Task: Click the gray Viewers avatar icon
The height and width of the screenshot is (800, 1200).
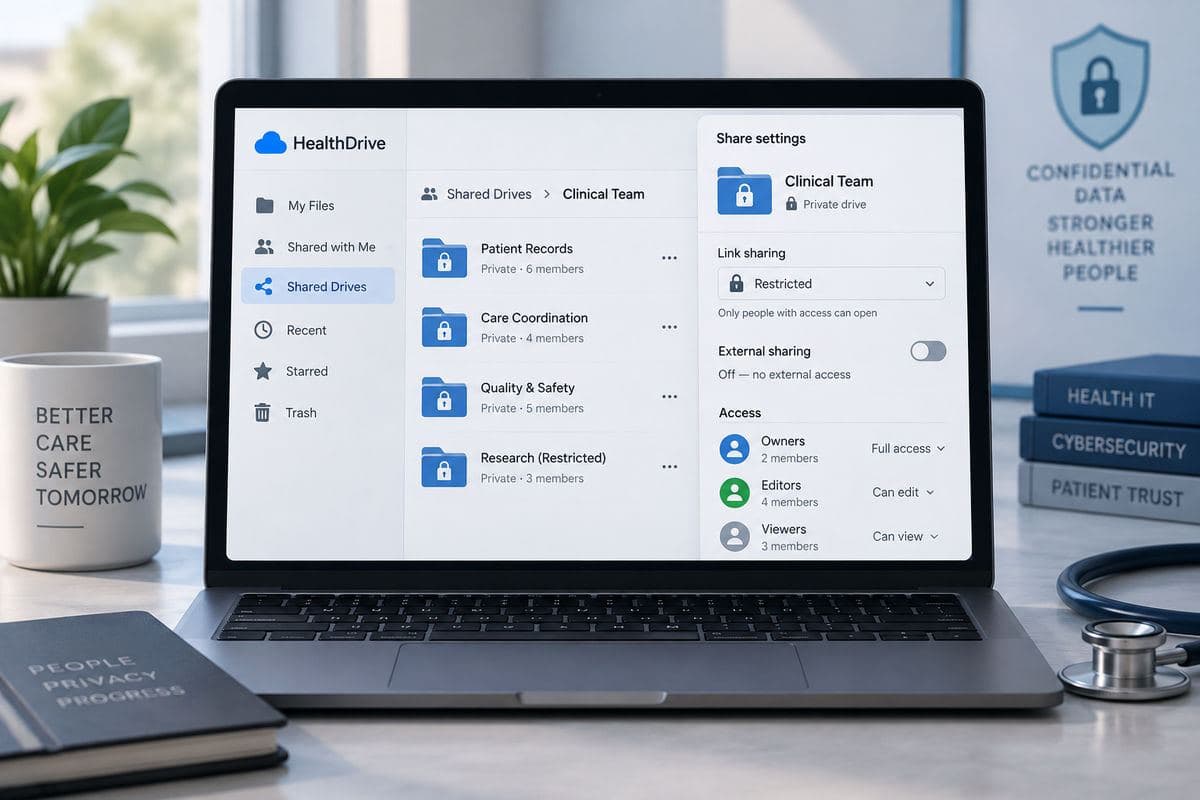Action: point(735,537)
